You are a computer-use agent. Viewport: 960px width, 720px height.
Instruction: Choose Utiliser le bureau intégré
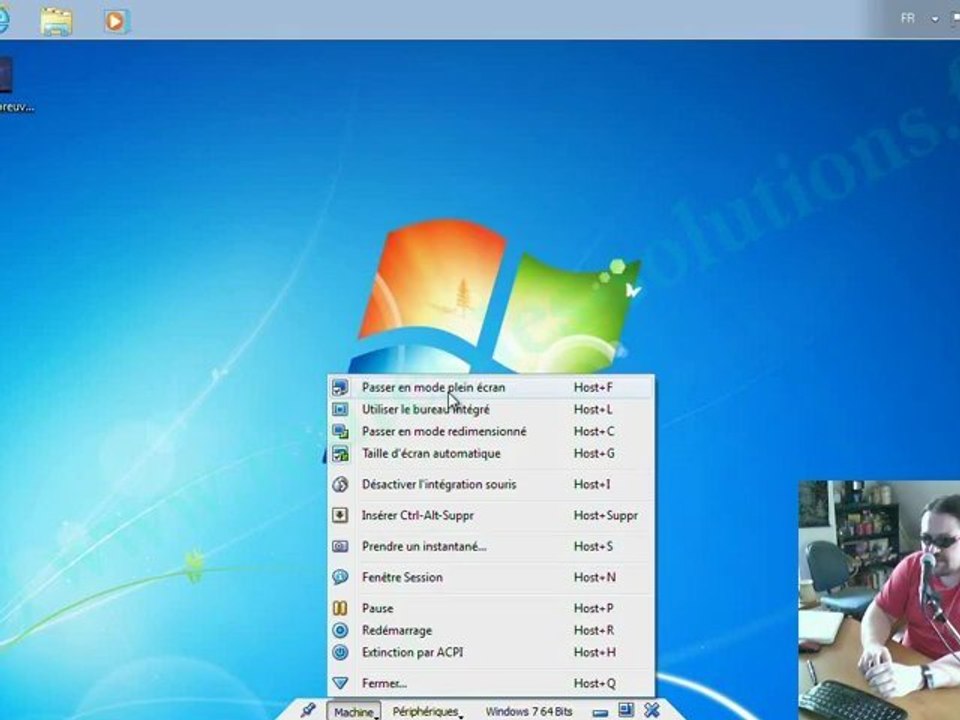[x=491, y=409]
